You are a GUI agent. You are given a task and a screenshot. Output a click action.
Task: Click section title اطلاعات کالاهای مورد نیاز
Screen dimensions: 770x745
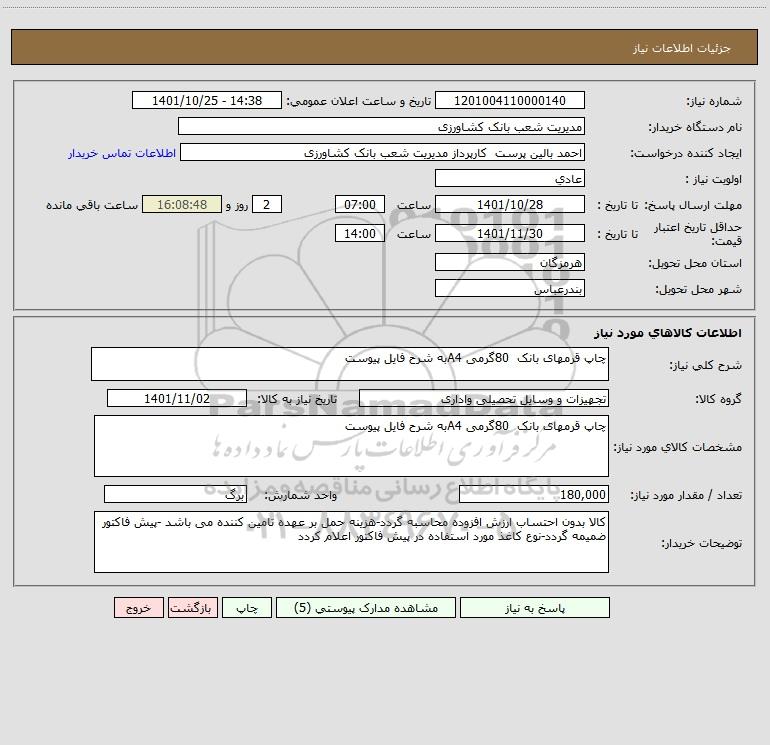tap(668, 333)
